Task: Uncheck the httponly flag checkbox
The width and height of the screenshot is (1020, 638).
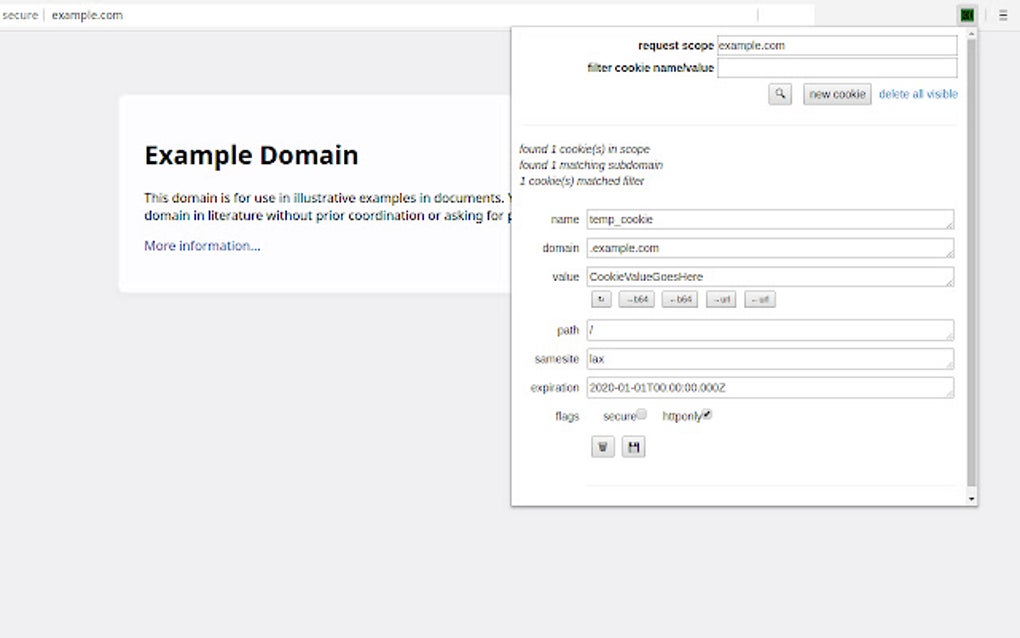Action: coord(707,413)
